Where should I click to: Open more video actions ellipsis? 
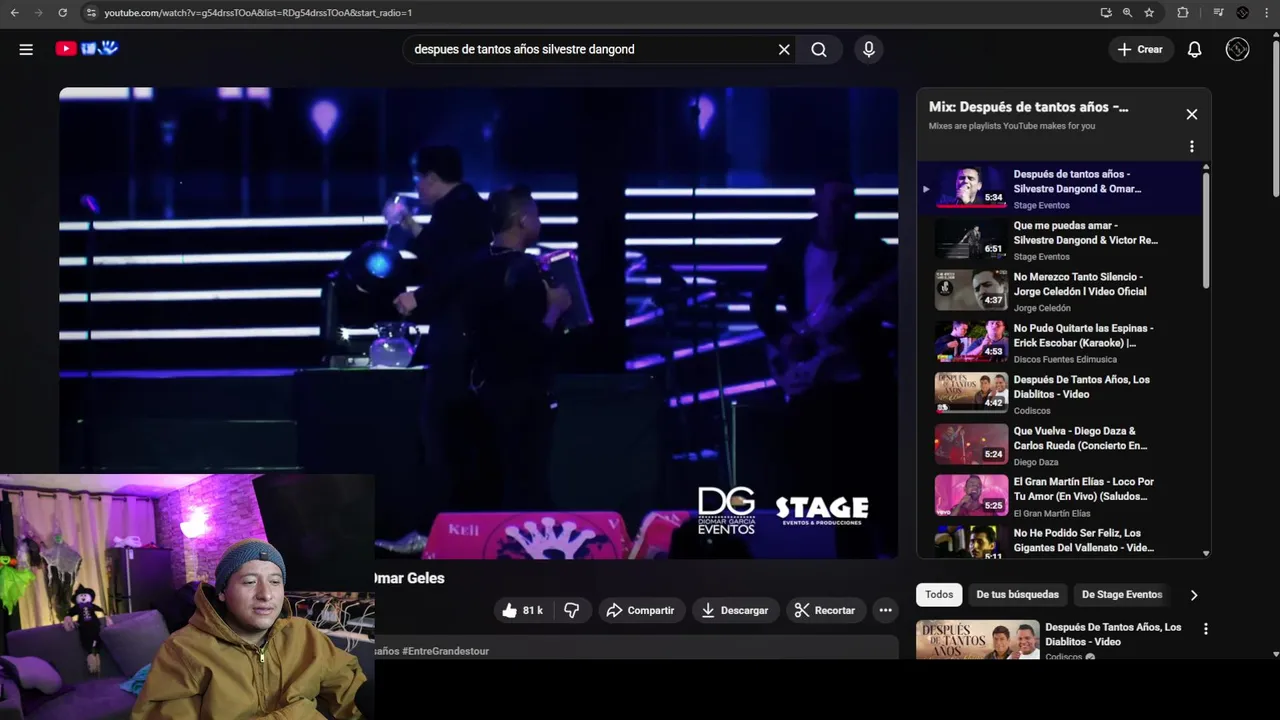coord(885,610)
